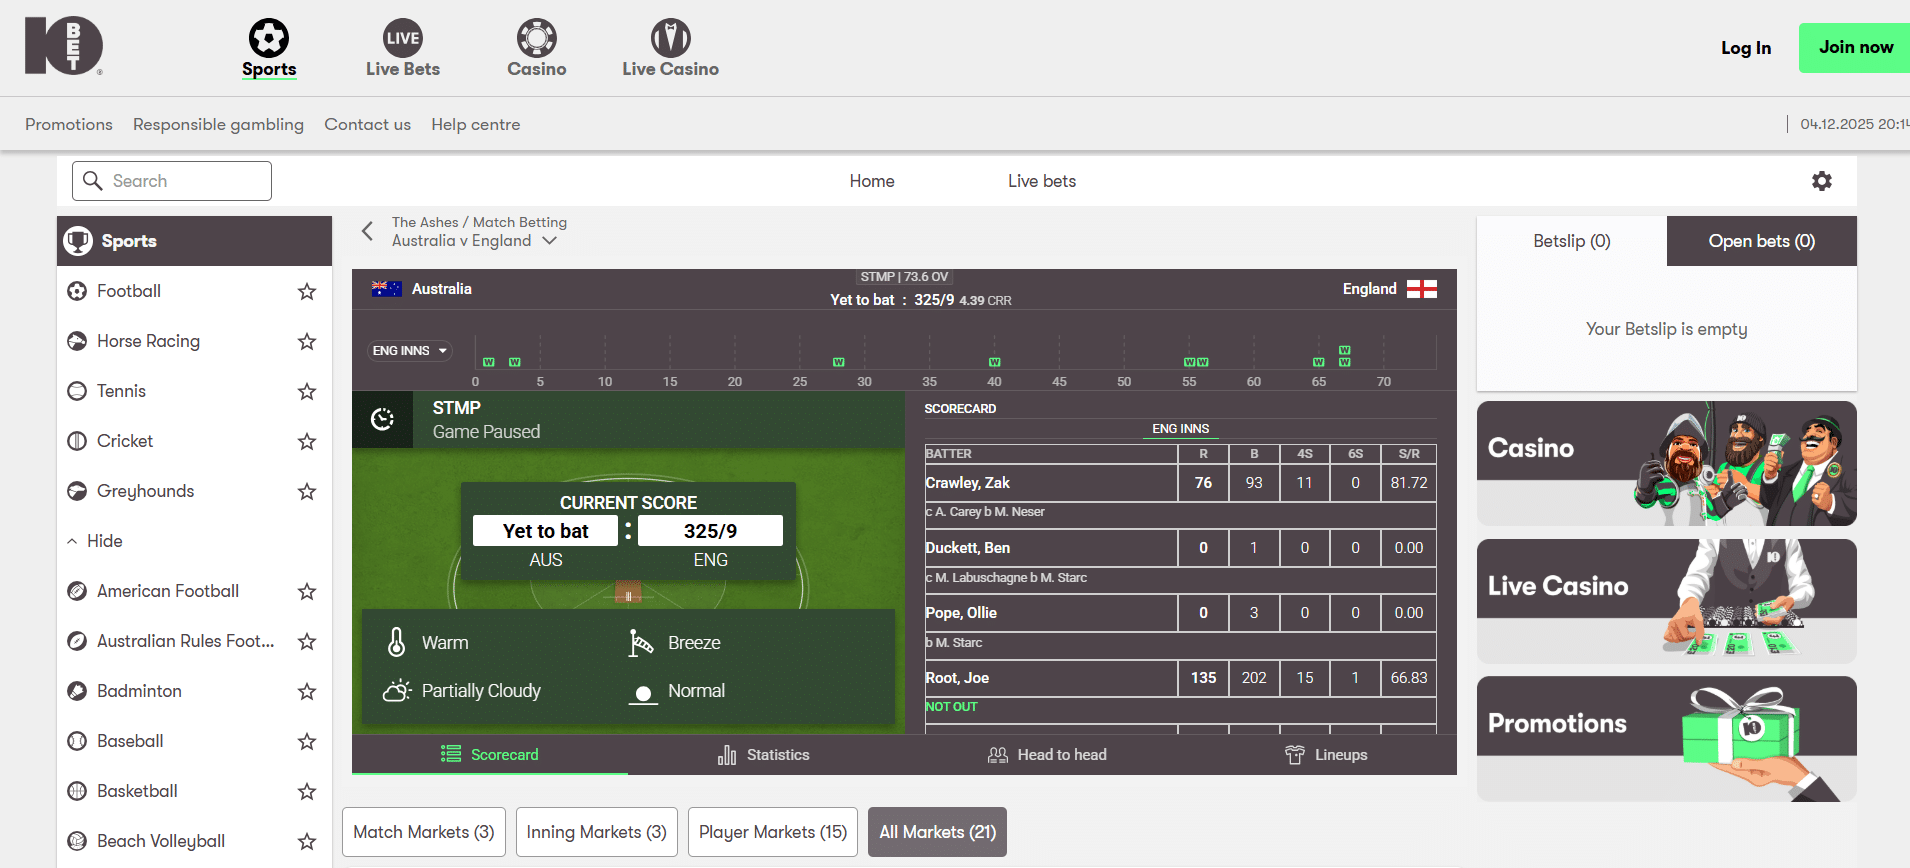The height and width of the screenshot is (868, 1910).
Task: Select the Open bets (0) tab
Action: click(x=1762, y=241)
